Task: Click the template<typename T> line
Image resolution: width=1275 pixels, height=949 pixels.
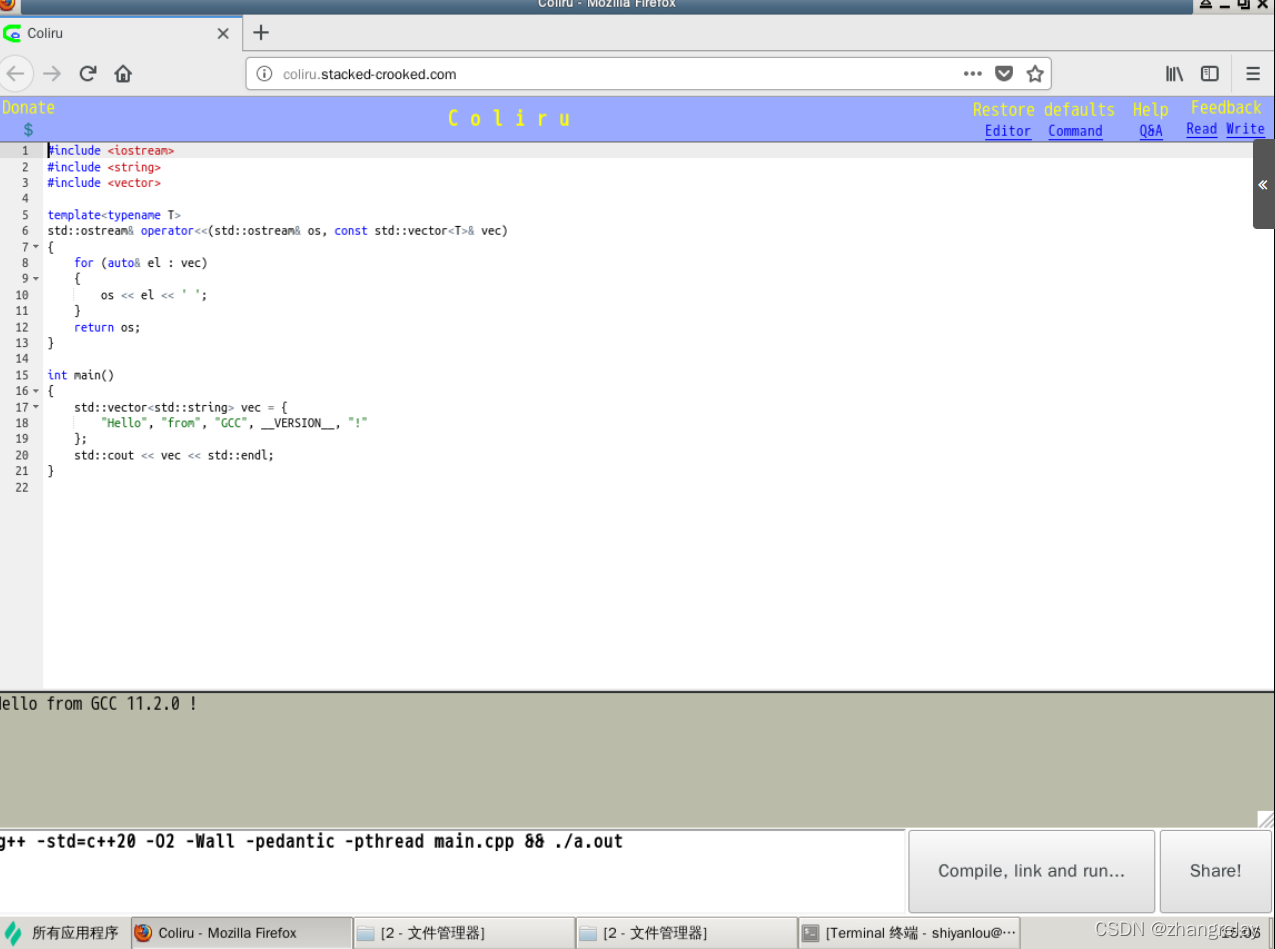Action: click(x=114, y=215)
